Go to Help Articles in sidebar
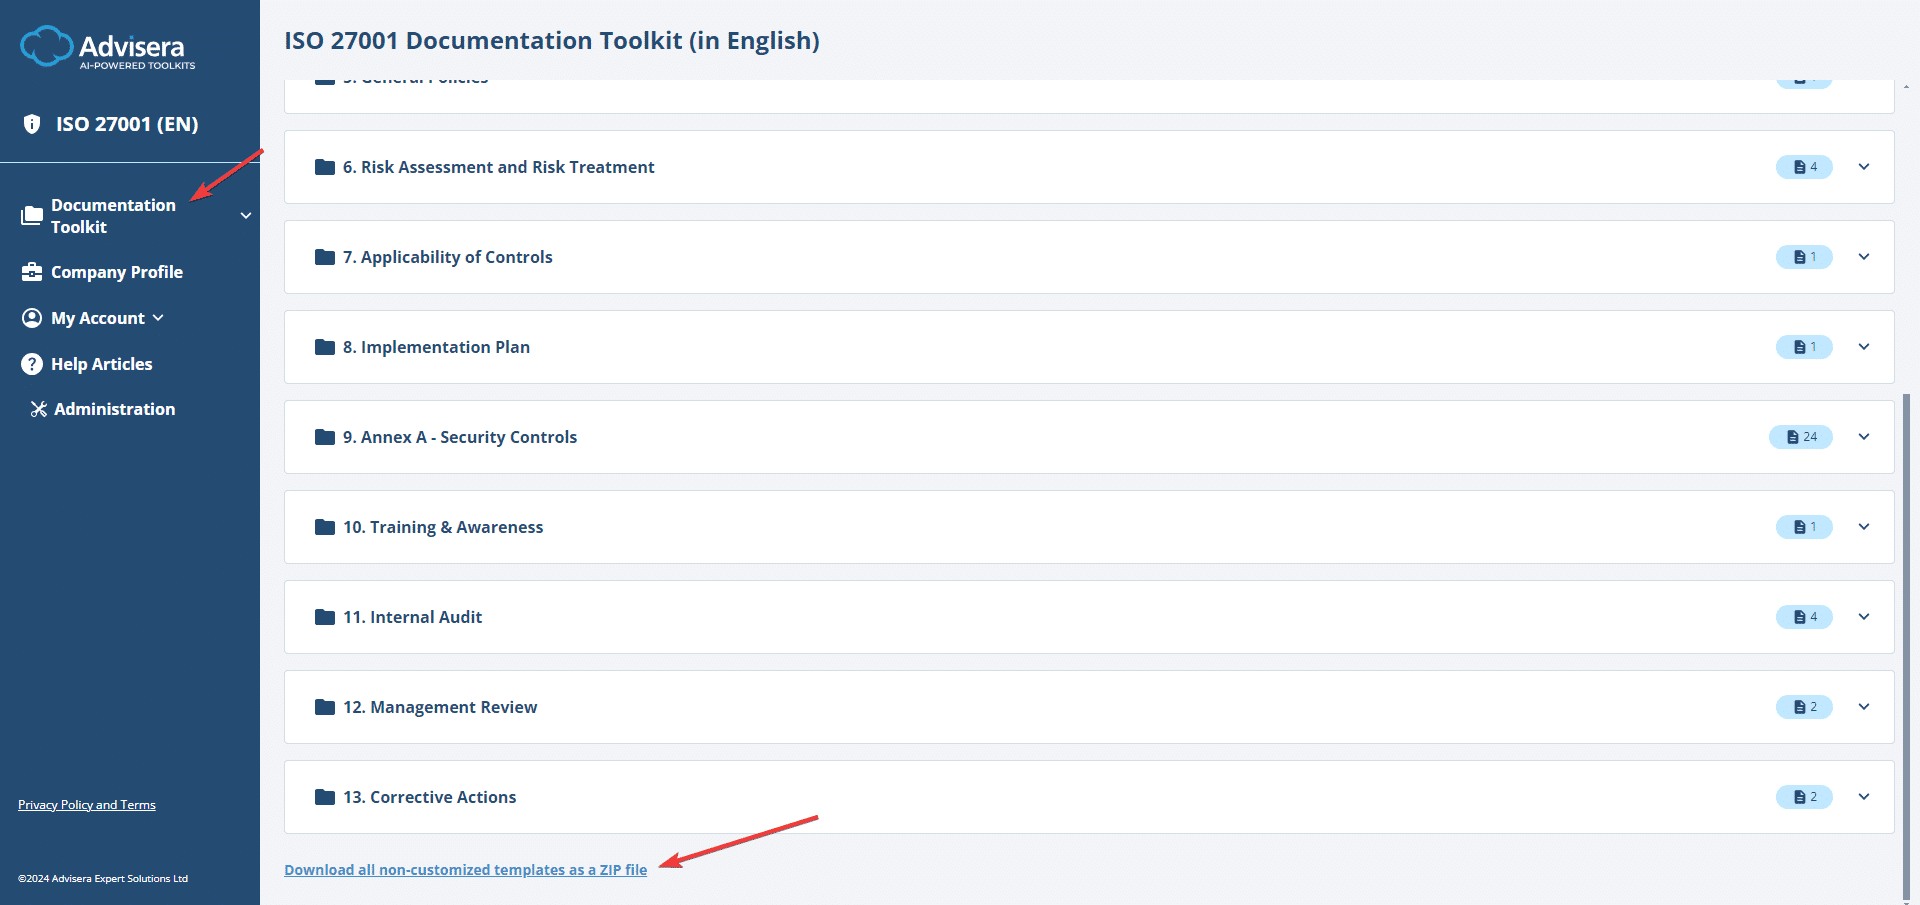1920x905 pixels. click(x=102, y=364)
